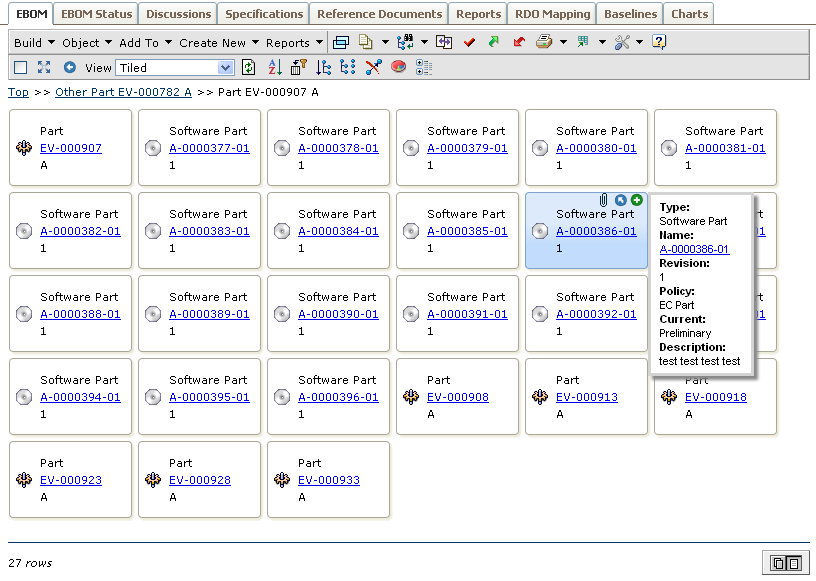The height and width of the screenshot is (581, 816).
Task: Click the blue arrow icon on highlighted tile
Action: coord(621,200)
